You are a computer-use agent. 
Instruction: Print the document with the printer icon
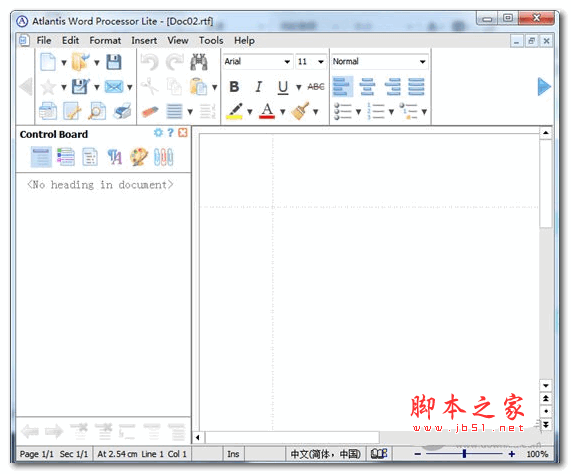point(122,111)
